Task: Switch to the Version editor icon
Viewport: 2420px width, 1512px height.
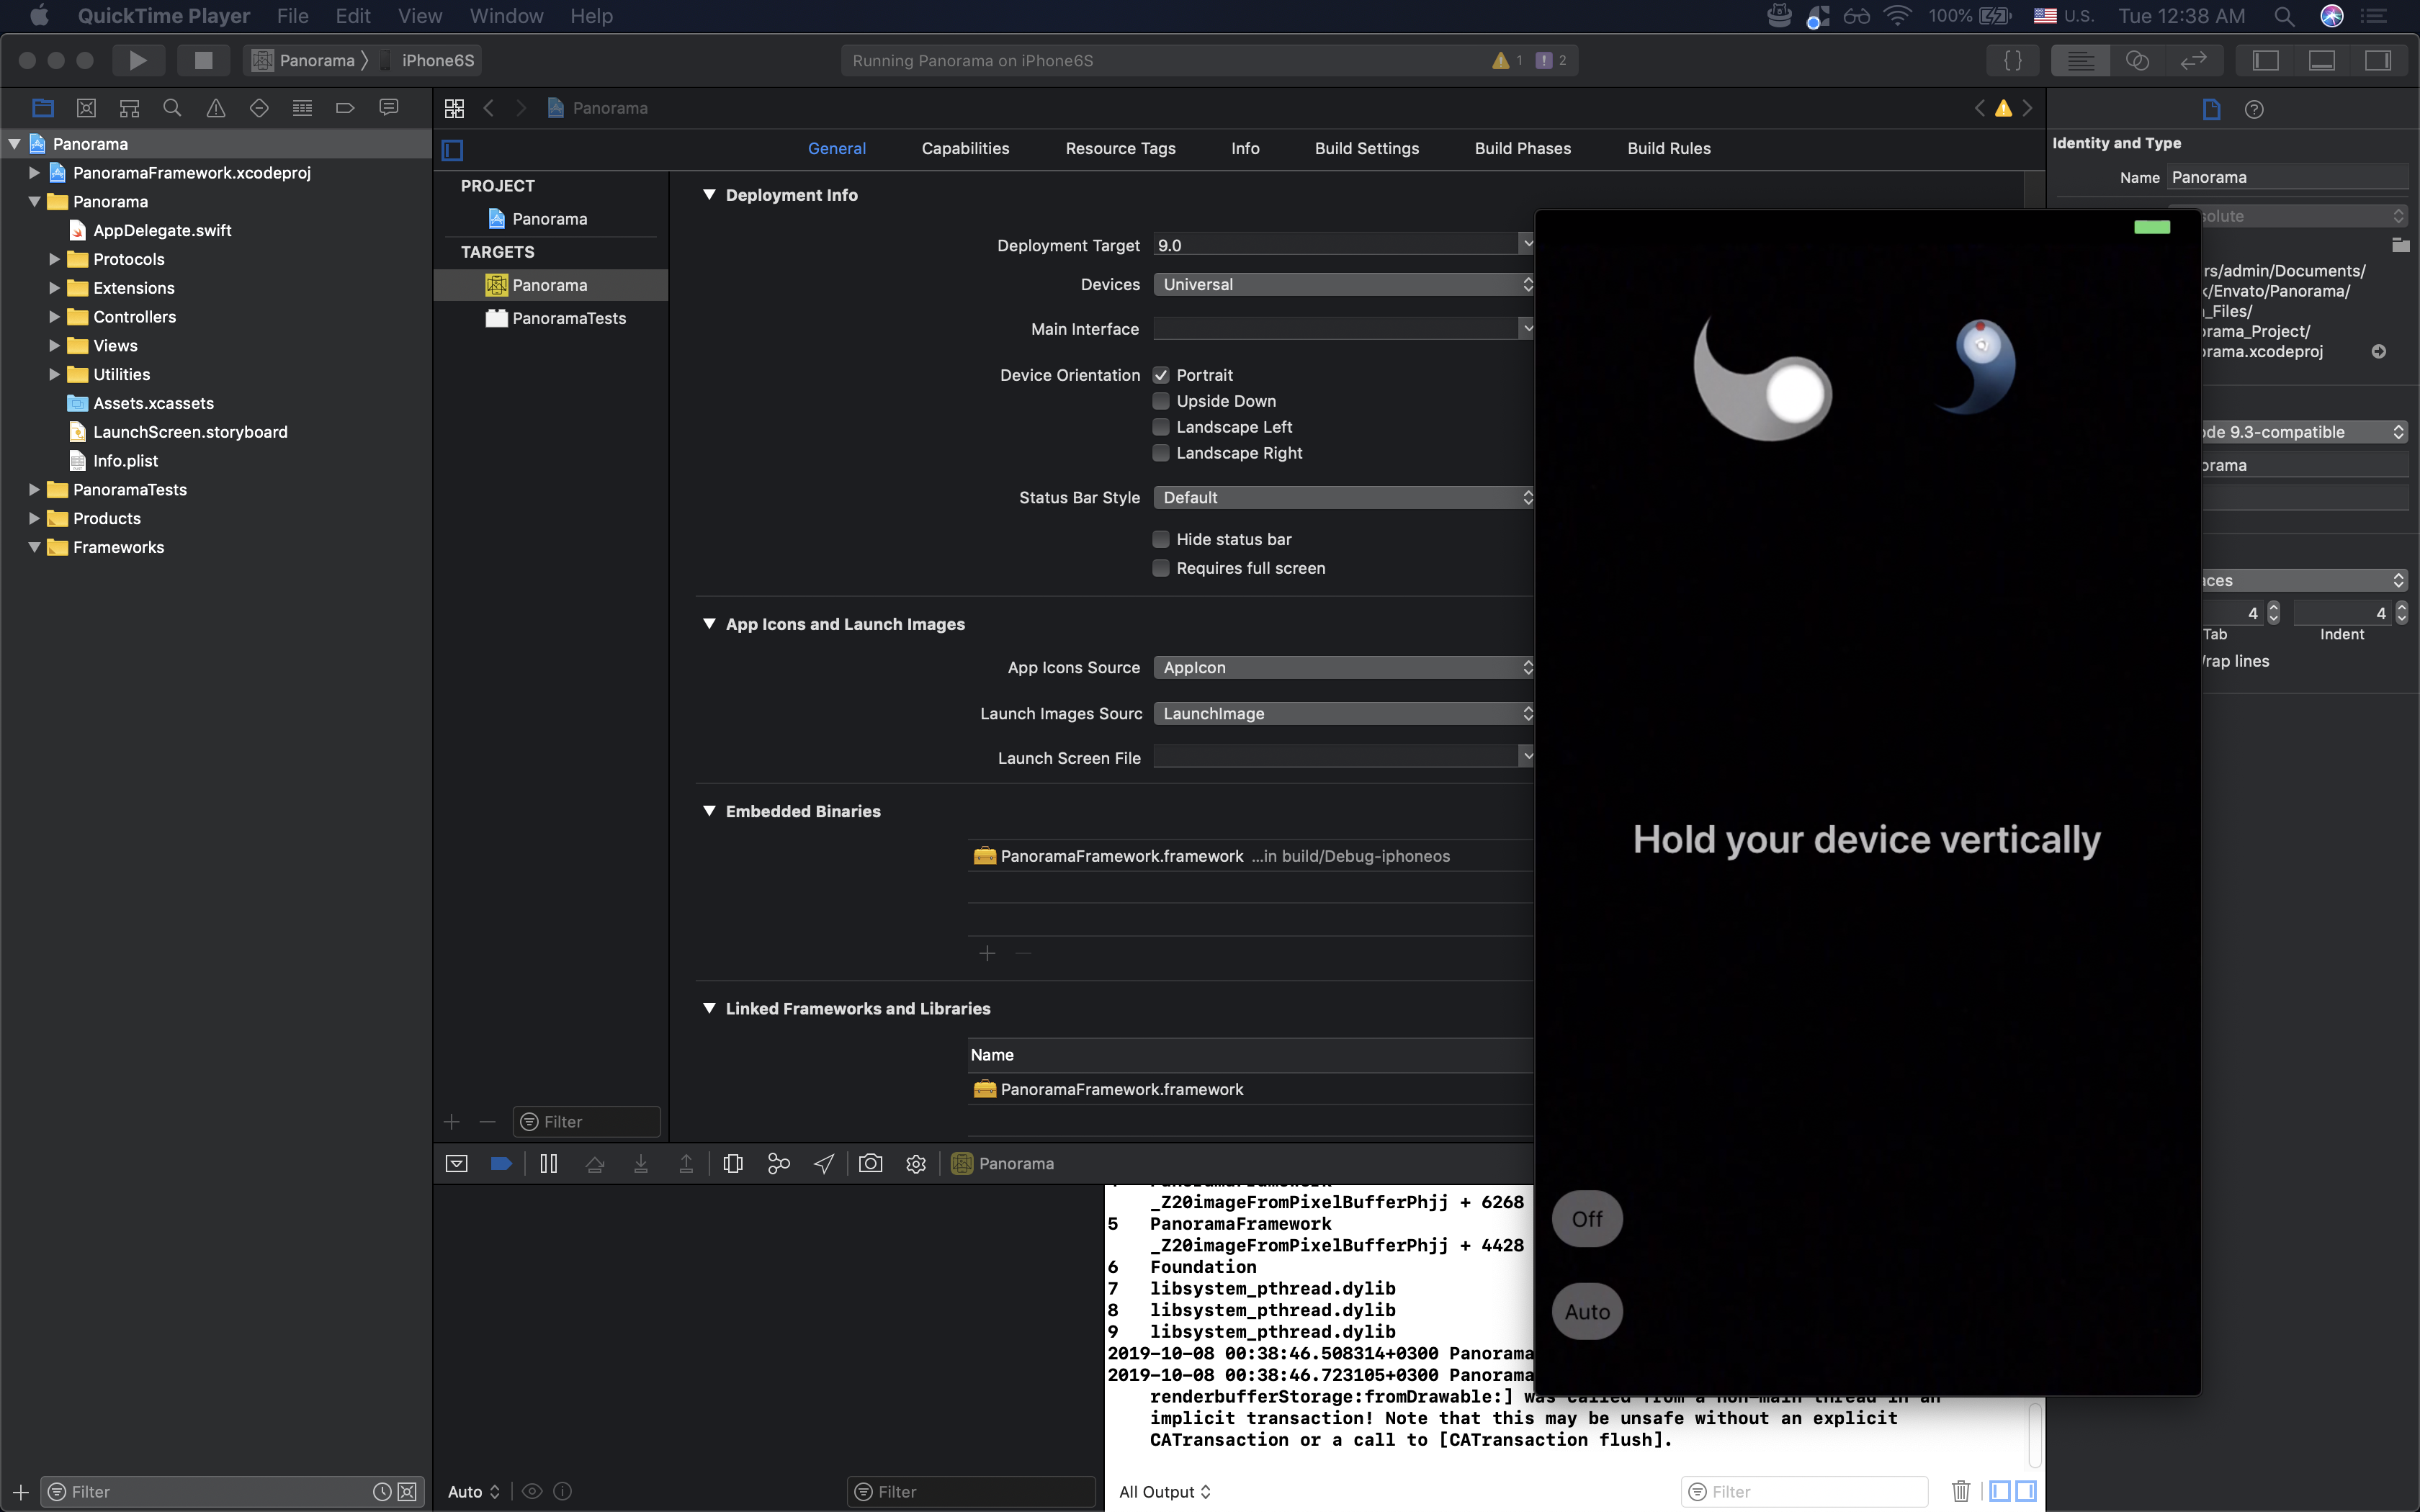Action: click(x=2193, y=60)
